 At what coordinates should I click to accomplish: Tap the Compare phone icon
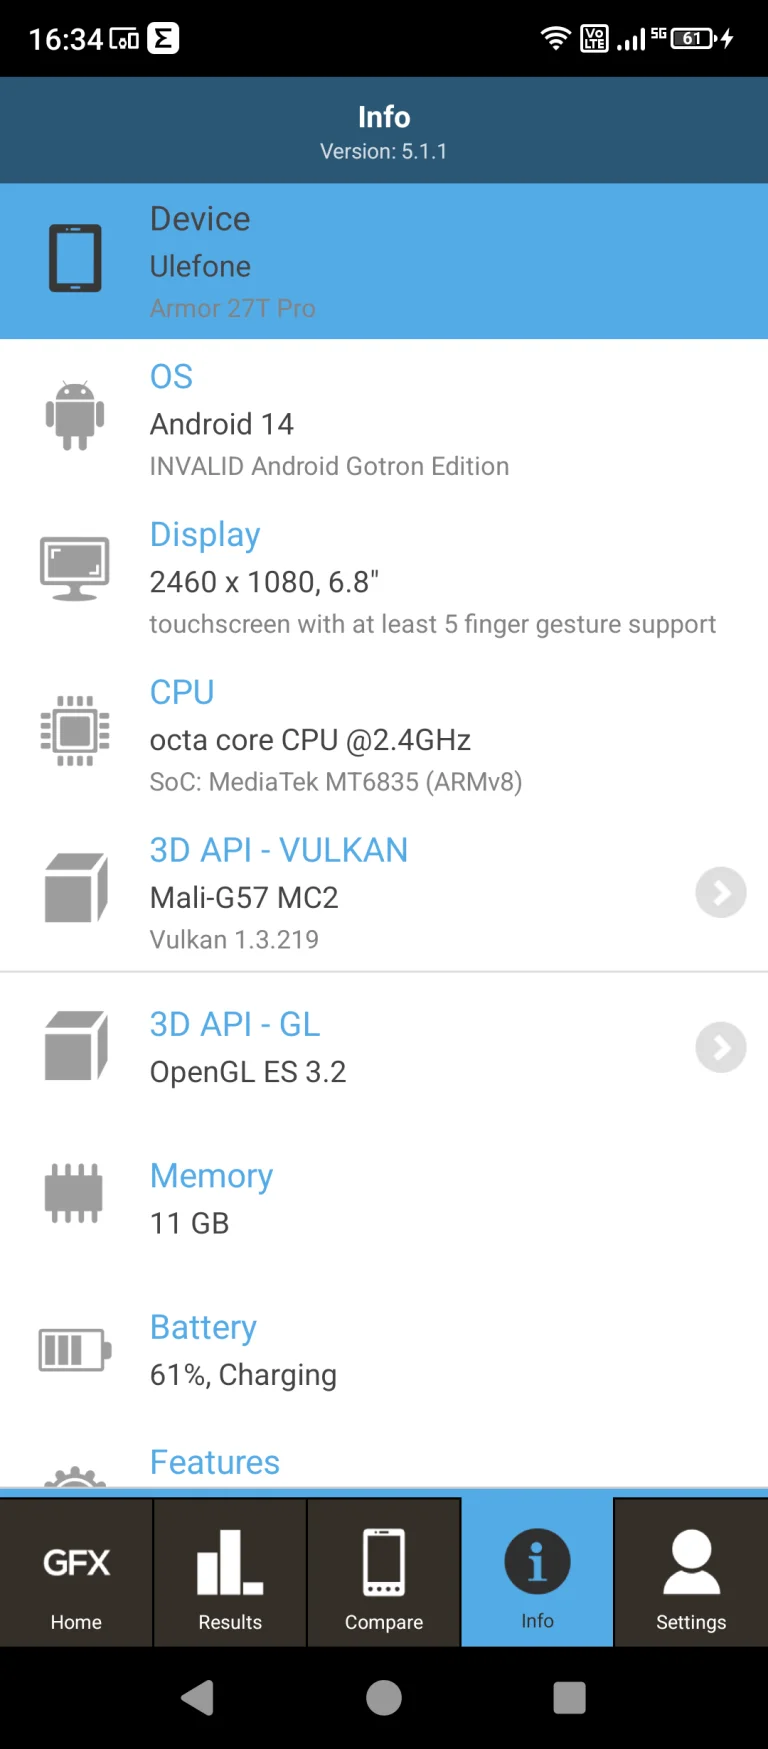[384, 1560]
